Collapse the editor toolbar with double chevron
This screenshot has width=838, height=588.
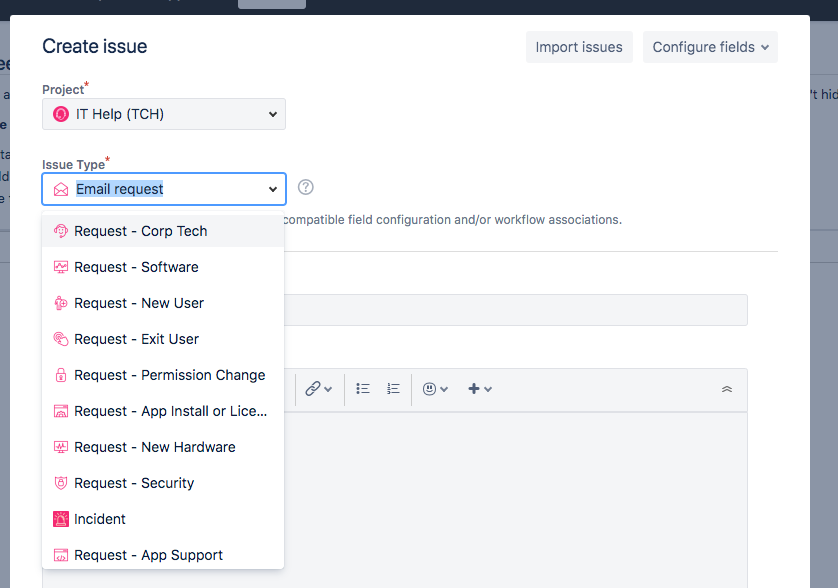(x=727, y=389)
